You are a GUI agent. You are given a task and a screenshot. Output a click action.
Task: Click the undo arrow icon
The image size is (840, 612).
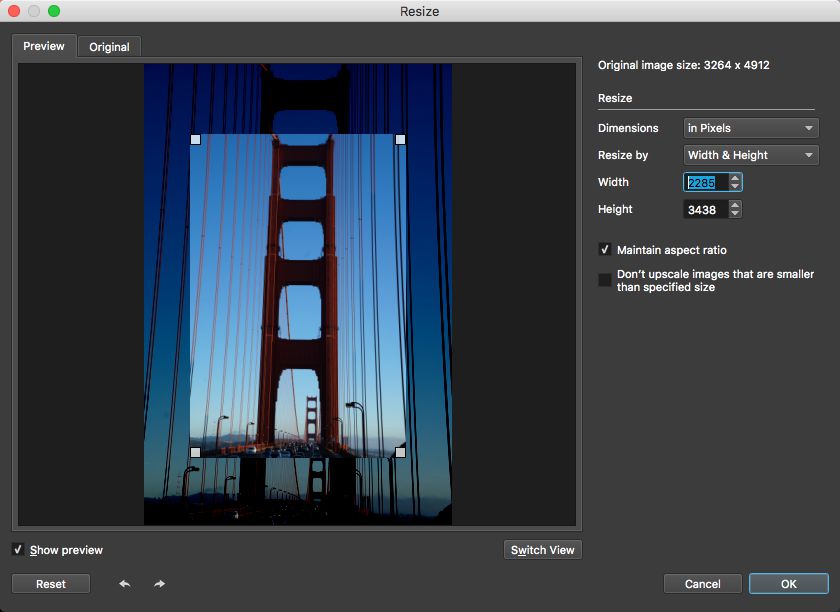point(125,584)
